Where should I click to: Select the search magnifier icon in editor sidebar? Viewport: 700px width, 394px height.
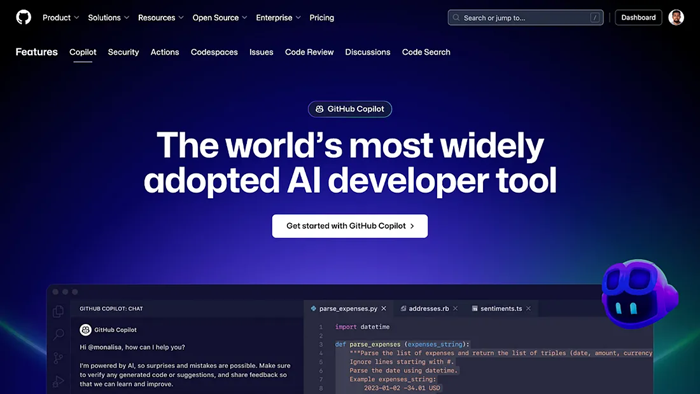(58, 334)
